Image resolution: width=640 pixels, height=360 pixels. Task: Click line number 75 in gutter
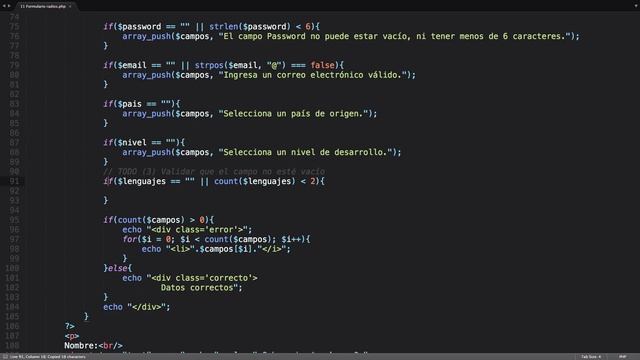click(14, 27)
